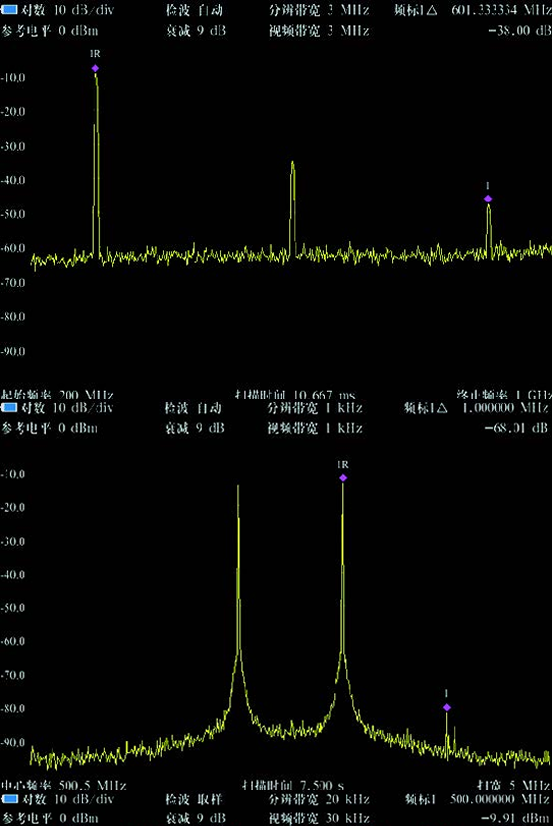553x826 pixels.
Task: Click the 中心频率 500.5 MHz center frequency label
Action: [x=64, y=785]
